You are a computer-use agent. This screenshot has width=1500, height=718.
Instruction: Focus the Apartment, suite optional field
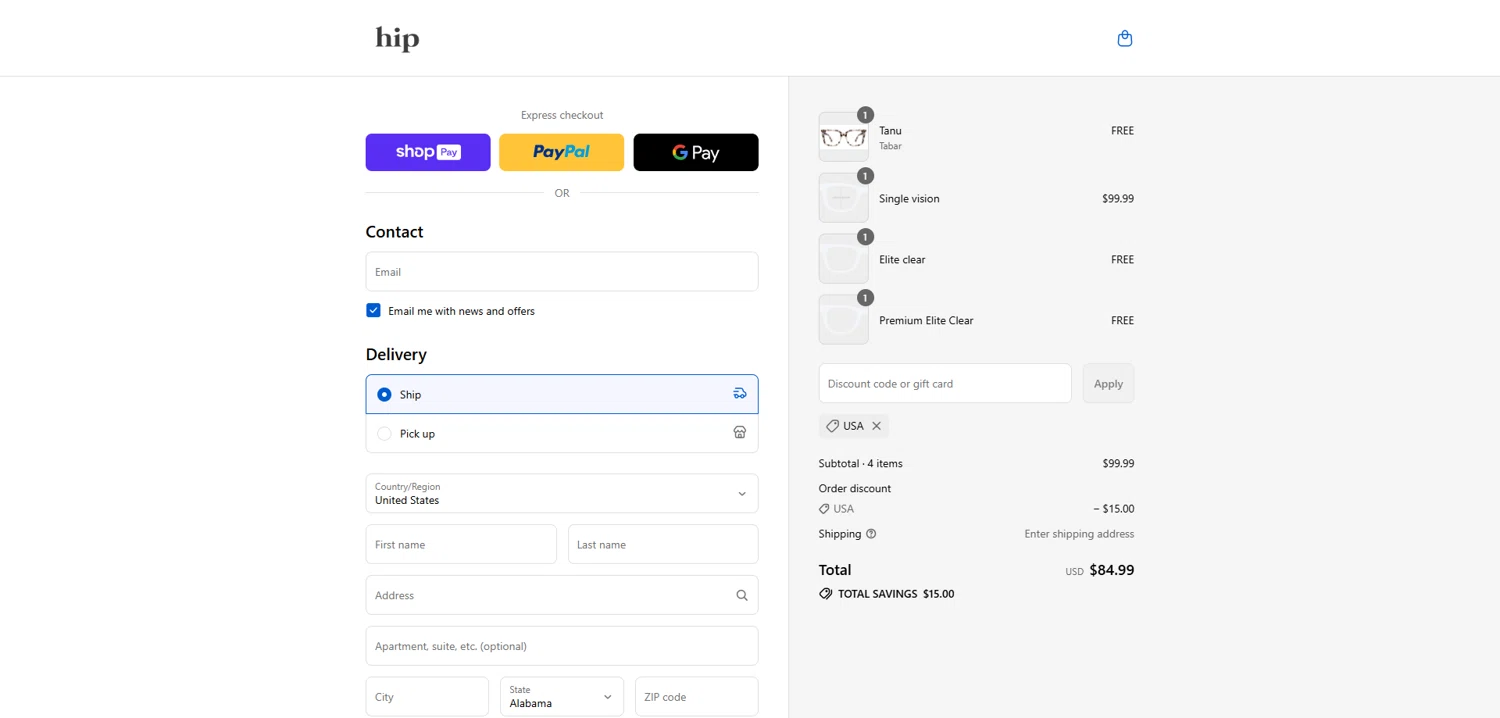click(562, 646)
